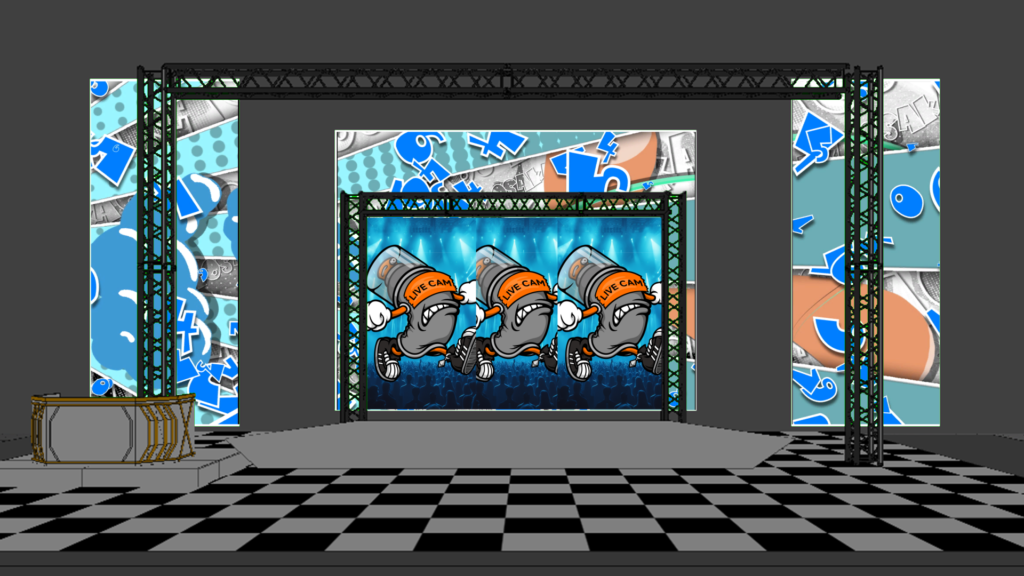
Task: Click the inner truss frame's left leg
Action: click(353, 310)
